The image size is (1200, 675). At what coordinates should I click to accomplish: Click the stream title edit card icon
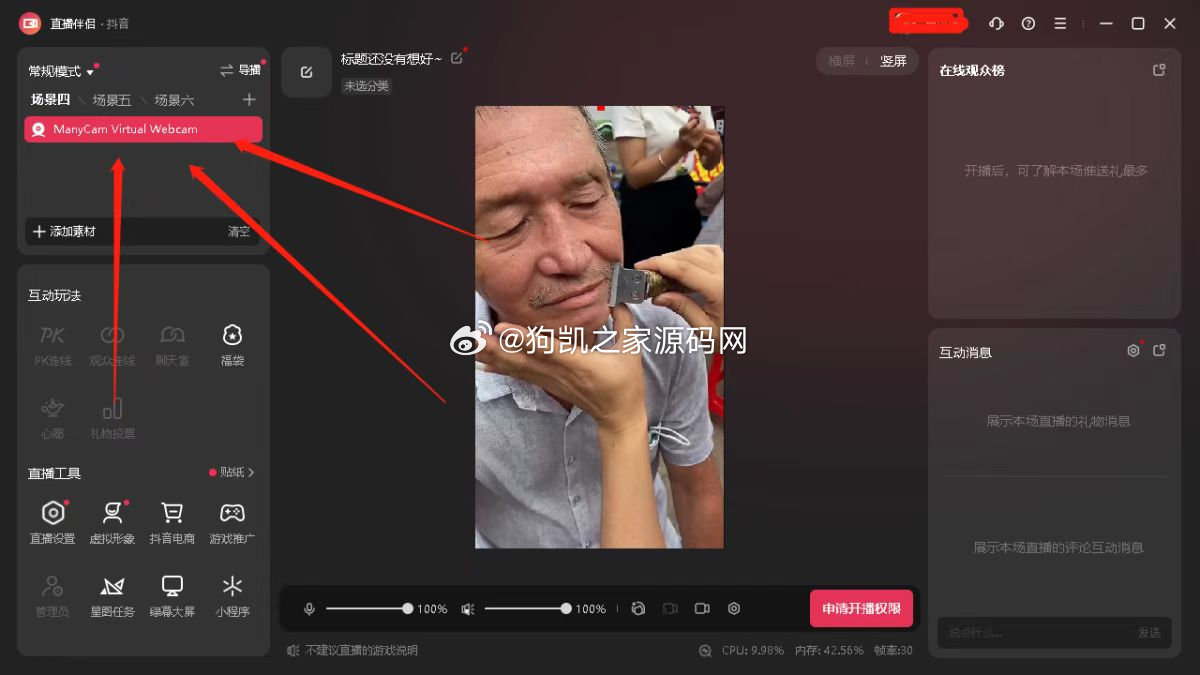click(x=306, y=72)
